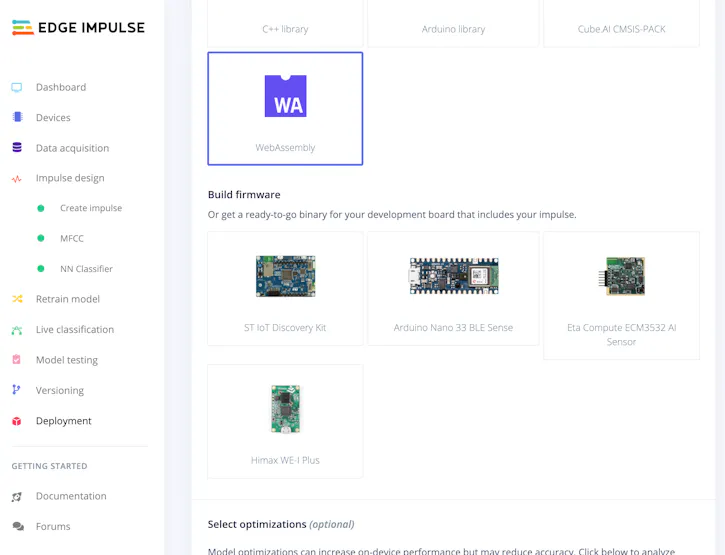Select Arduino Nano 33 BLE Sense label
The image size is (725, 555).
click(454, 328)
